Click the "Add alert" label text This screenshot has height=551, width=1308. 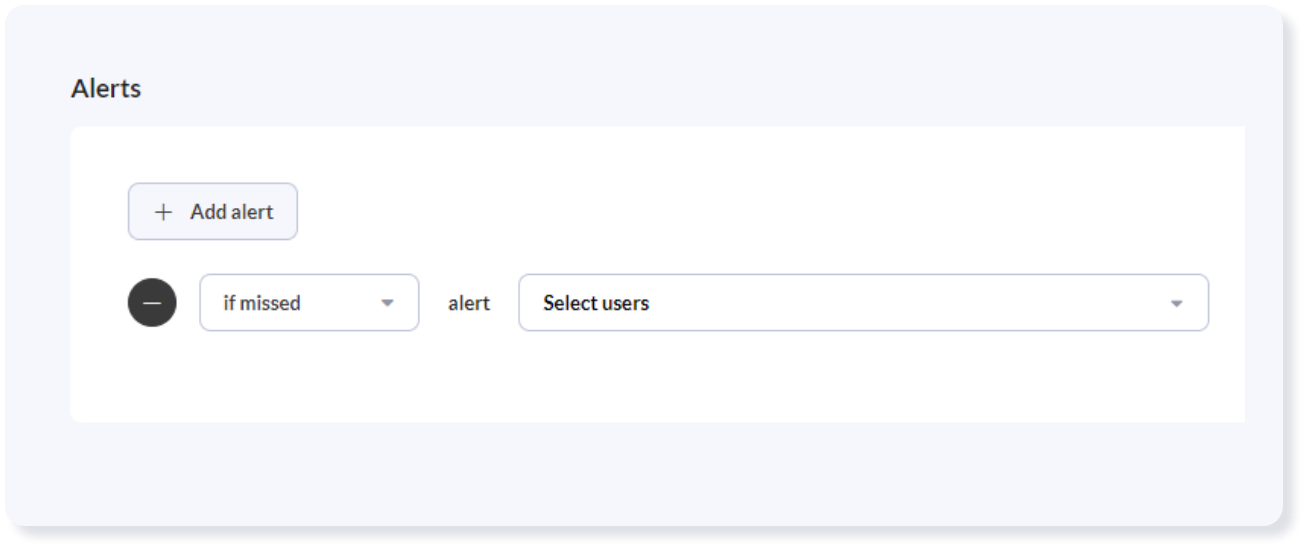point(232,212)
